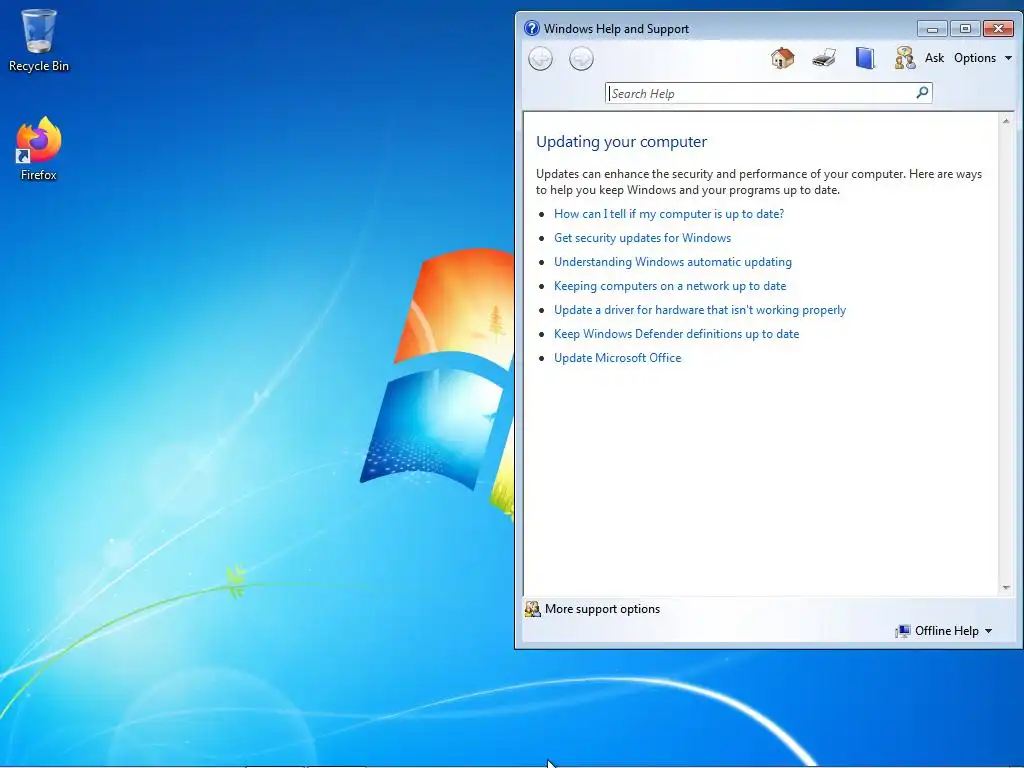The height and width of the screenshot is (768, 1024).
Task: Close the Windows Help and Support window
Action: pos(998,29)
